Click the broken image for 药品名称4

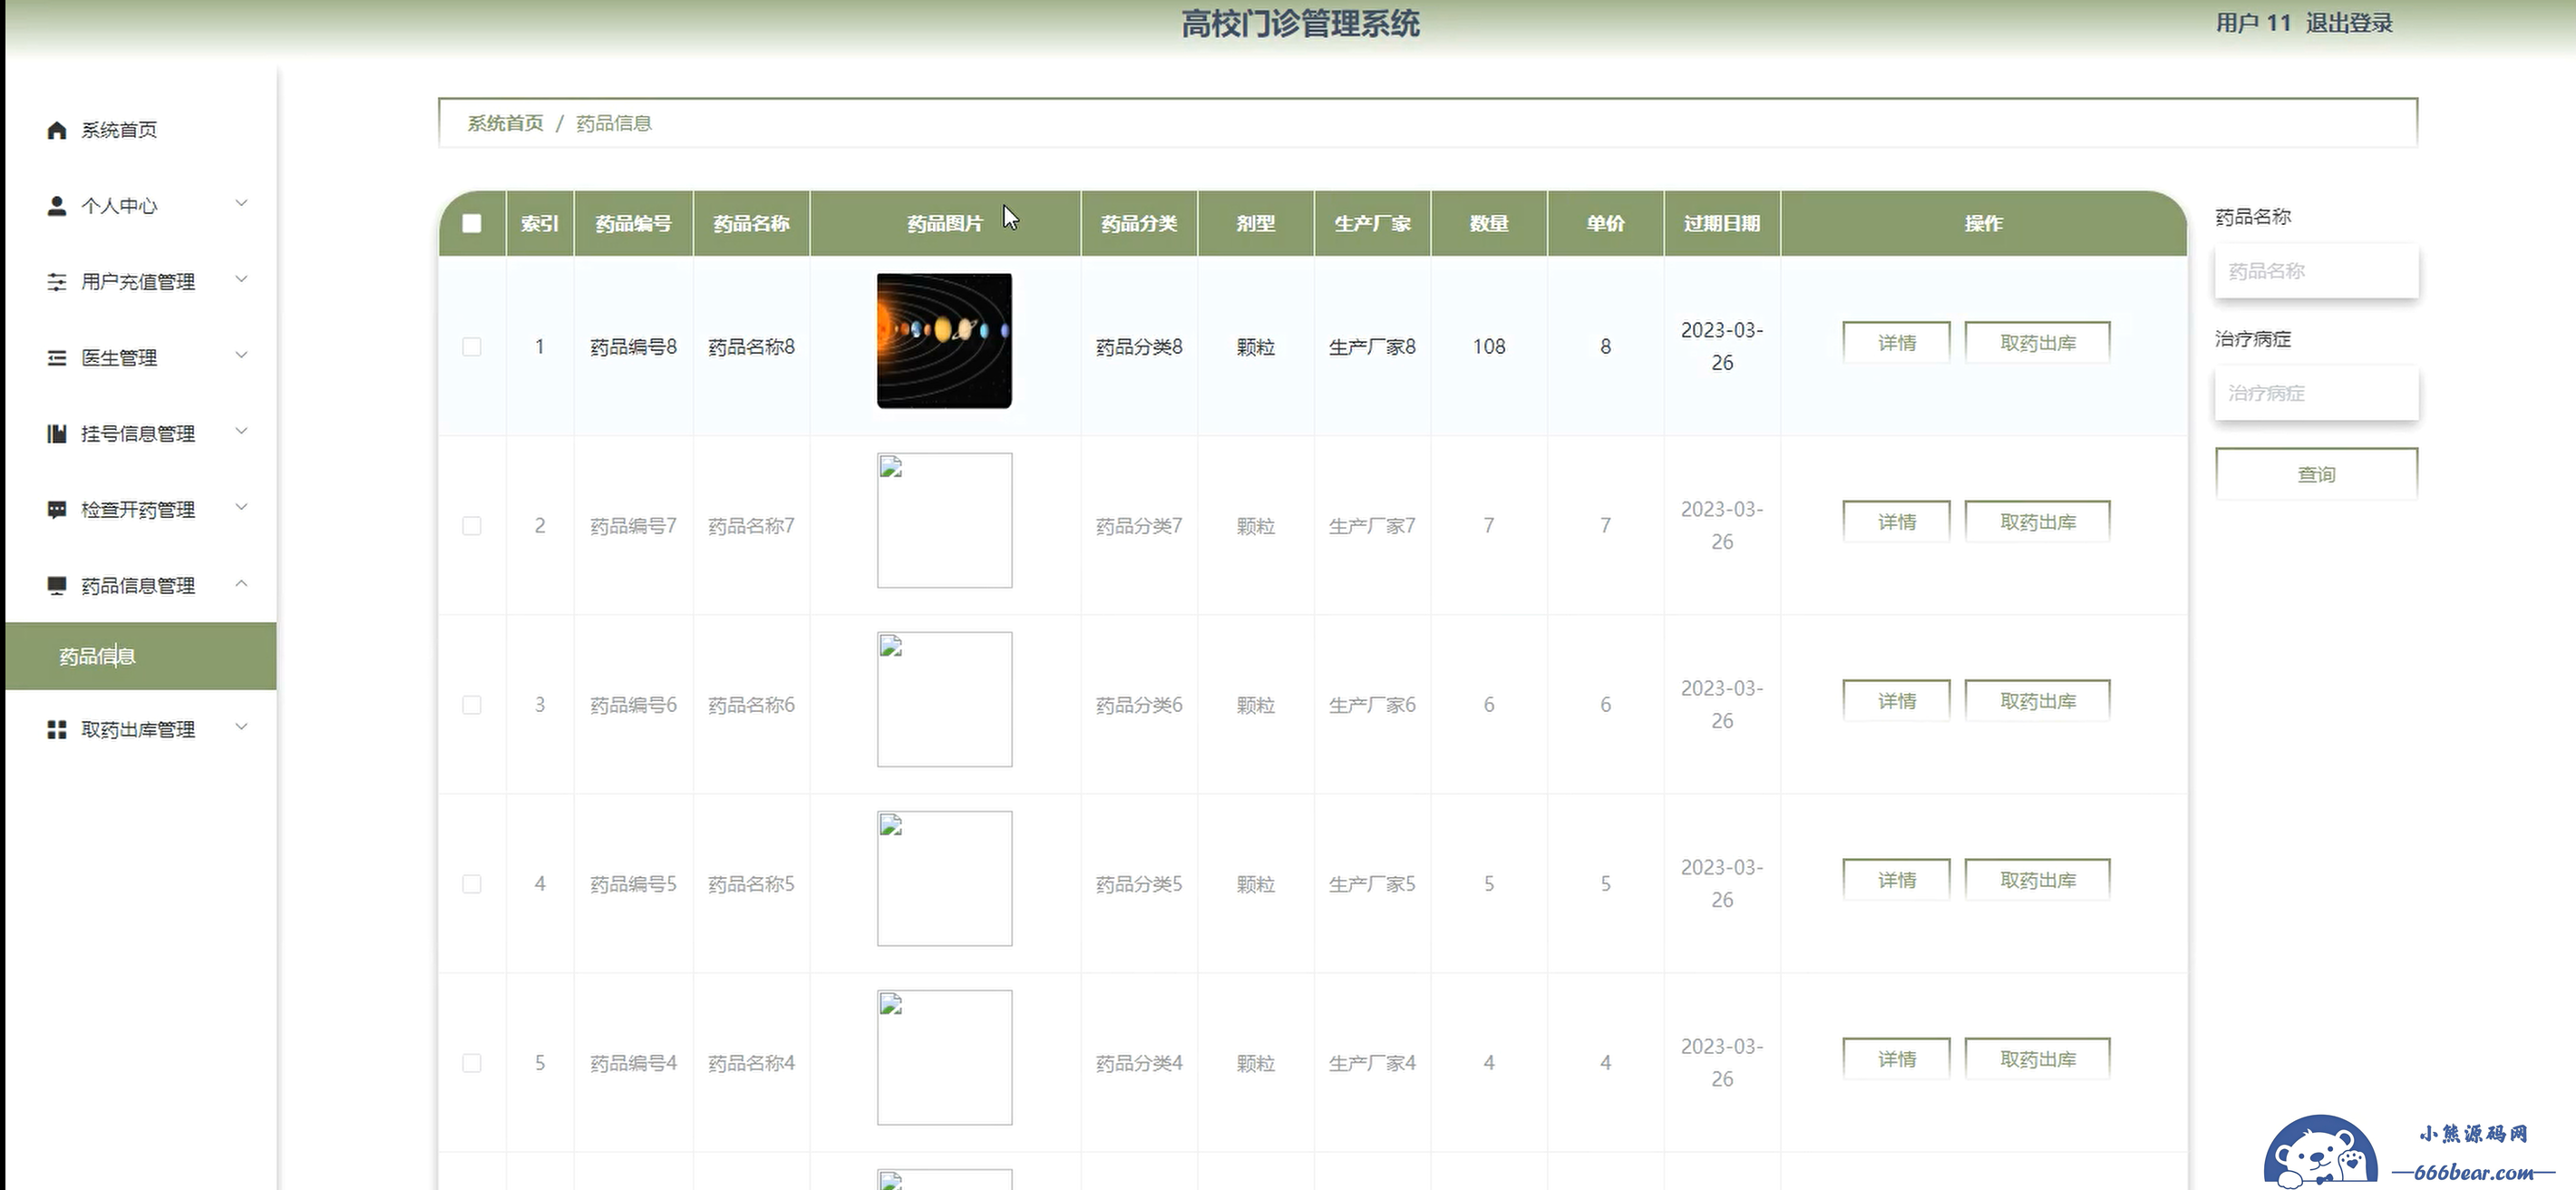(x=944, y=1057)
